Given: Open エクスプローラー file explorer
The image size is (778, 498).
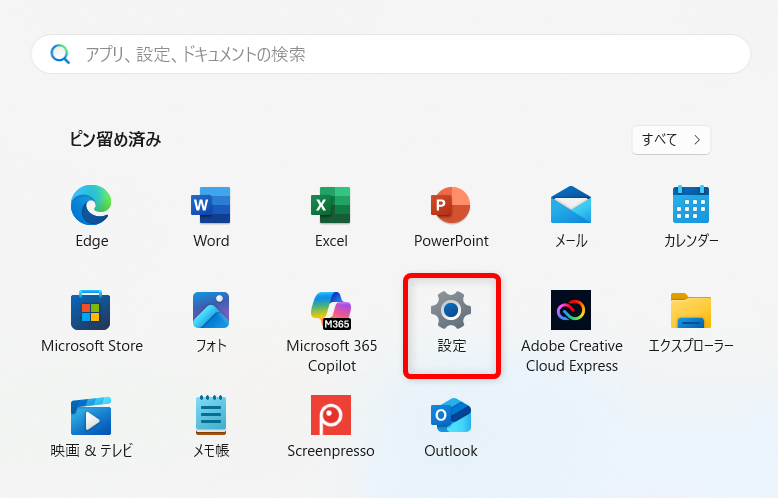Looking at the screenshot, I should click(691, 321).
